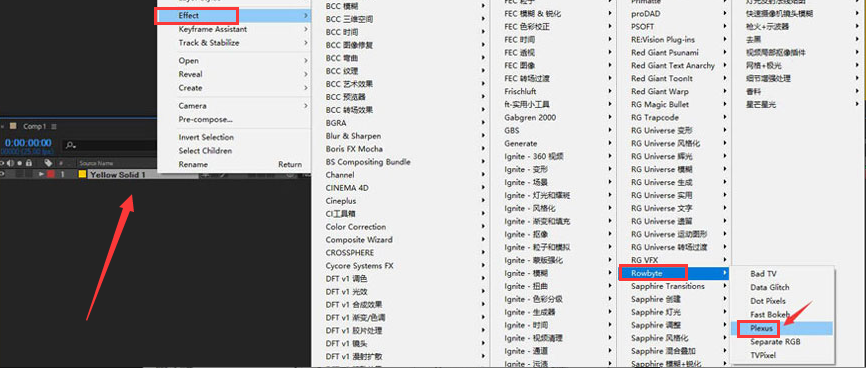Open the Create submenu
The width and height of the screenshot is (866, 368).
pyautogui.click(x=234, y=88)
